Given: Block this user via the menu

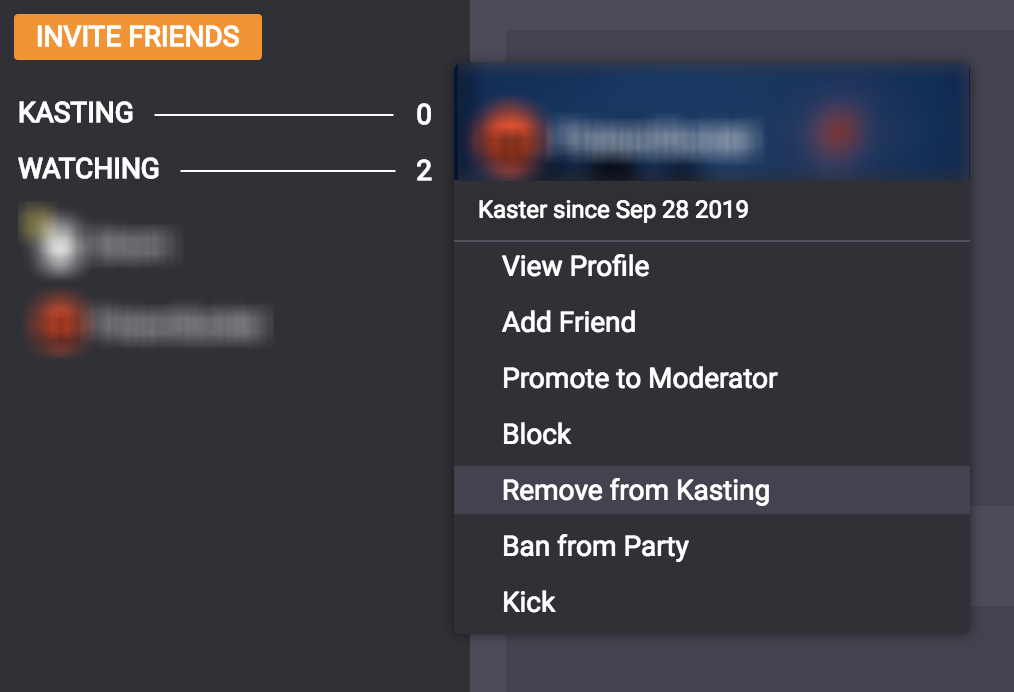Looking at the screenshot, I should [x=536, y=434].
